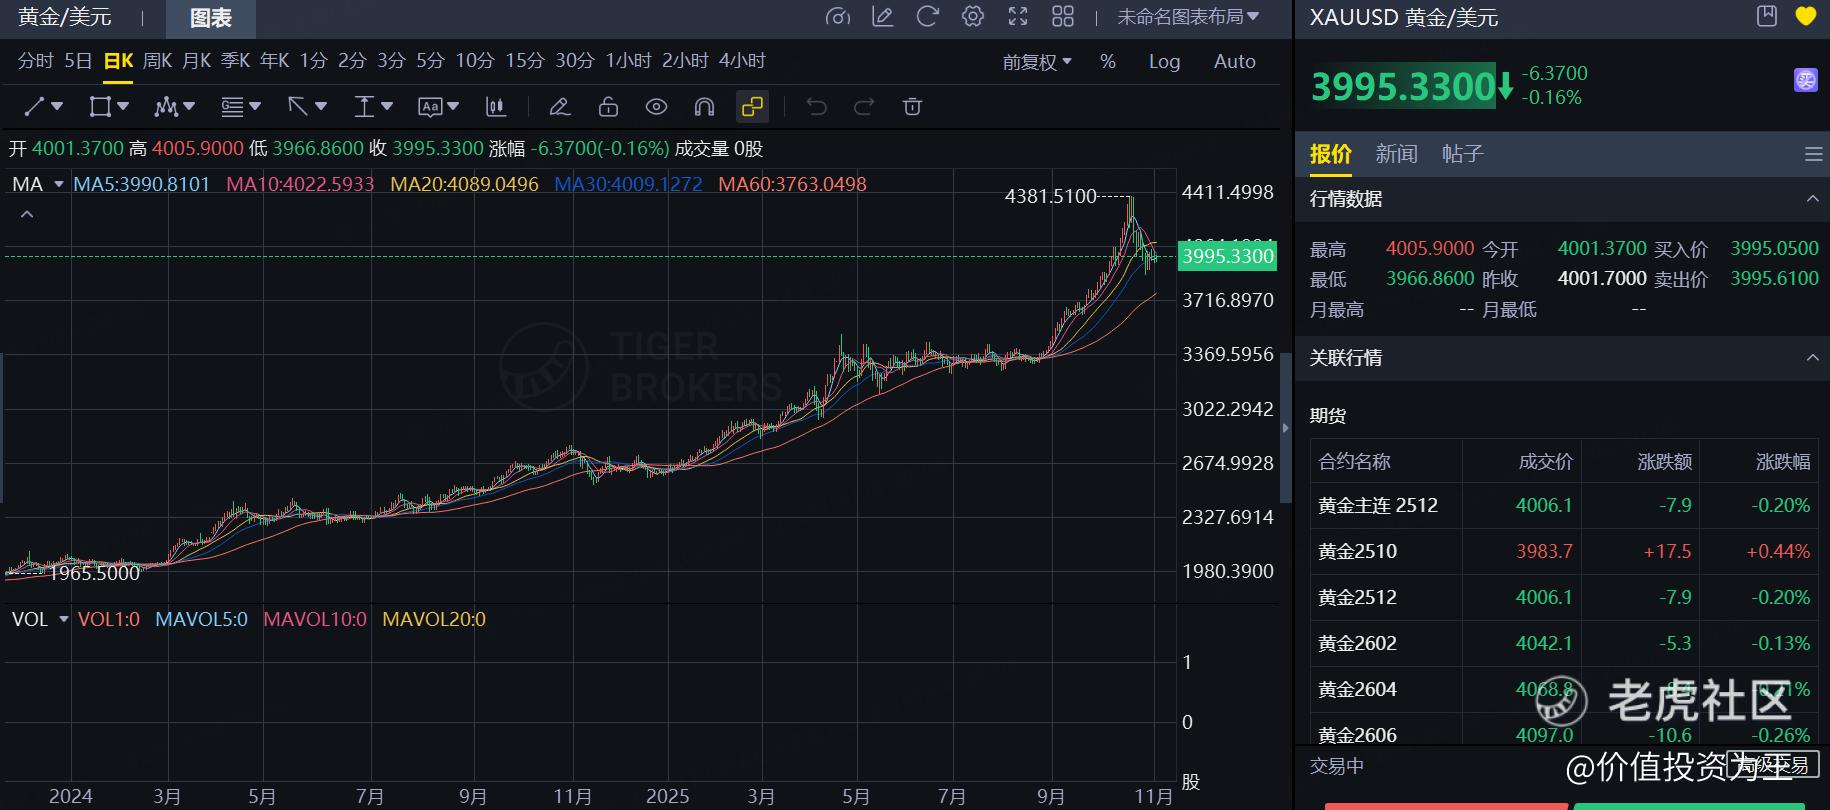Click the collapse handle beside the chart

[1286, 428]
